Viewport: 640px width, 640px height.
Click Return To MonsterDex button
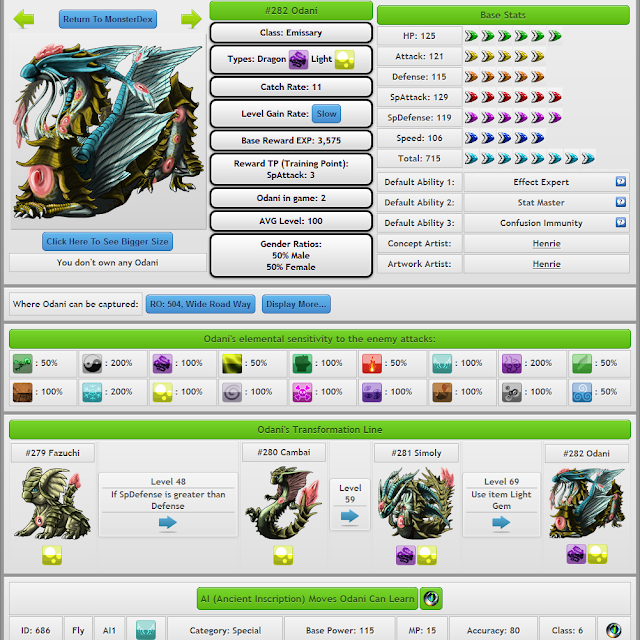point(108,19)
